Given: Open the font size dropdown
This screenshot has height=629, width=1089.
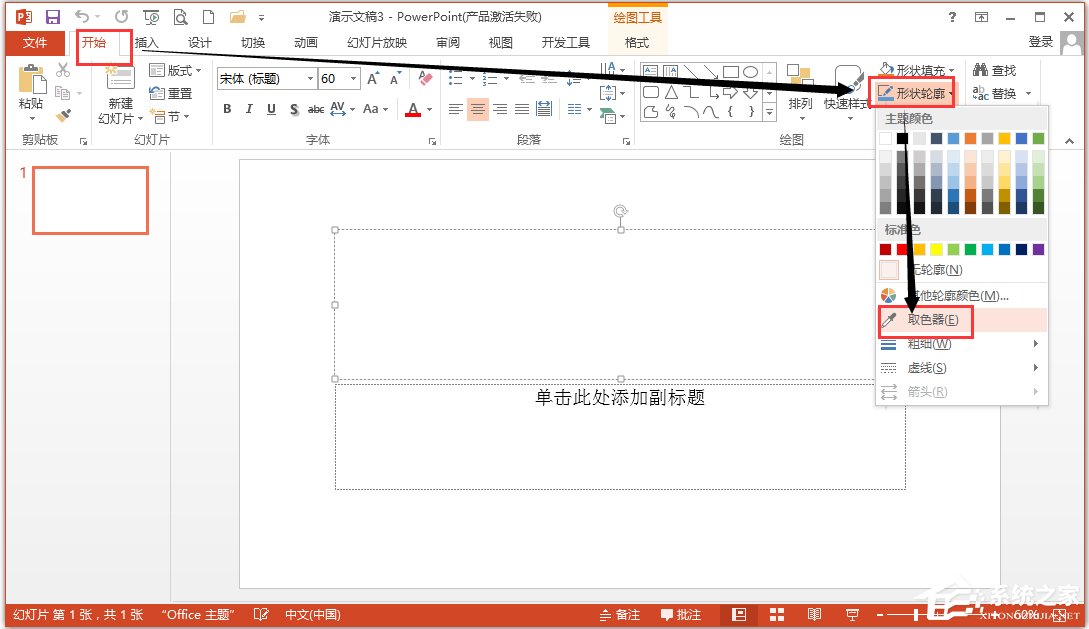Looking at the screenshot, I should (x=354, y=78).
